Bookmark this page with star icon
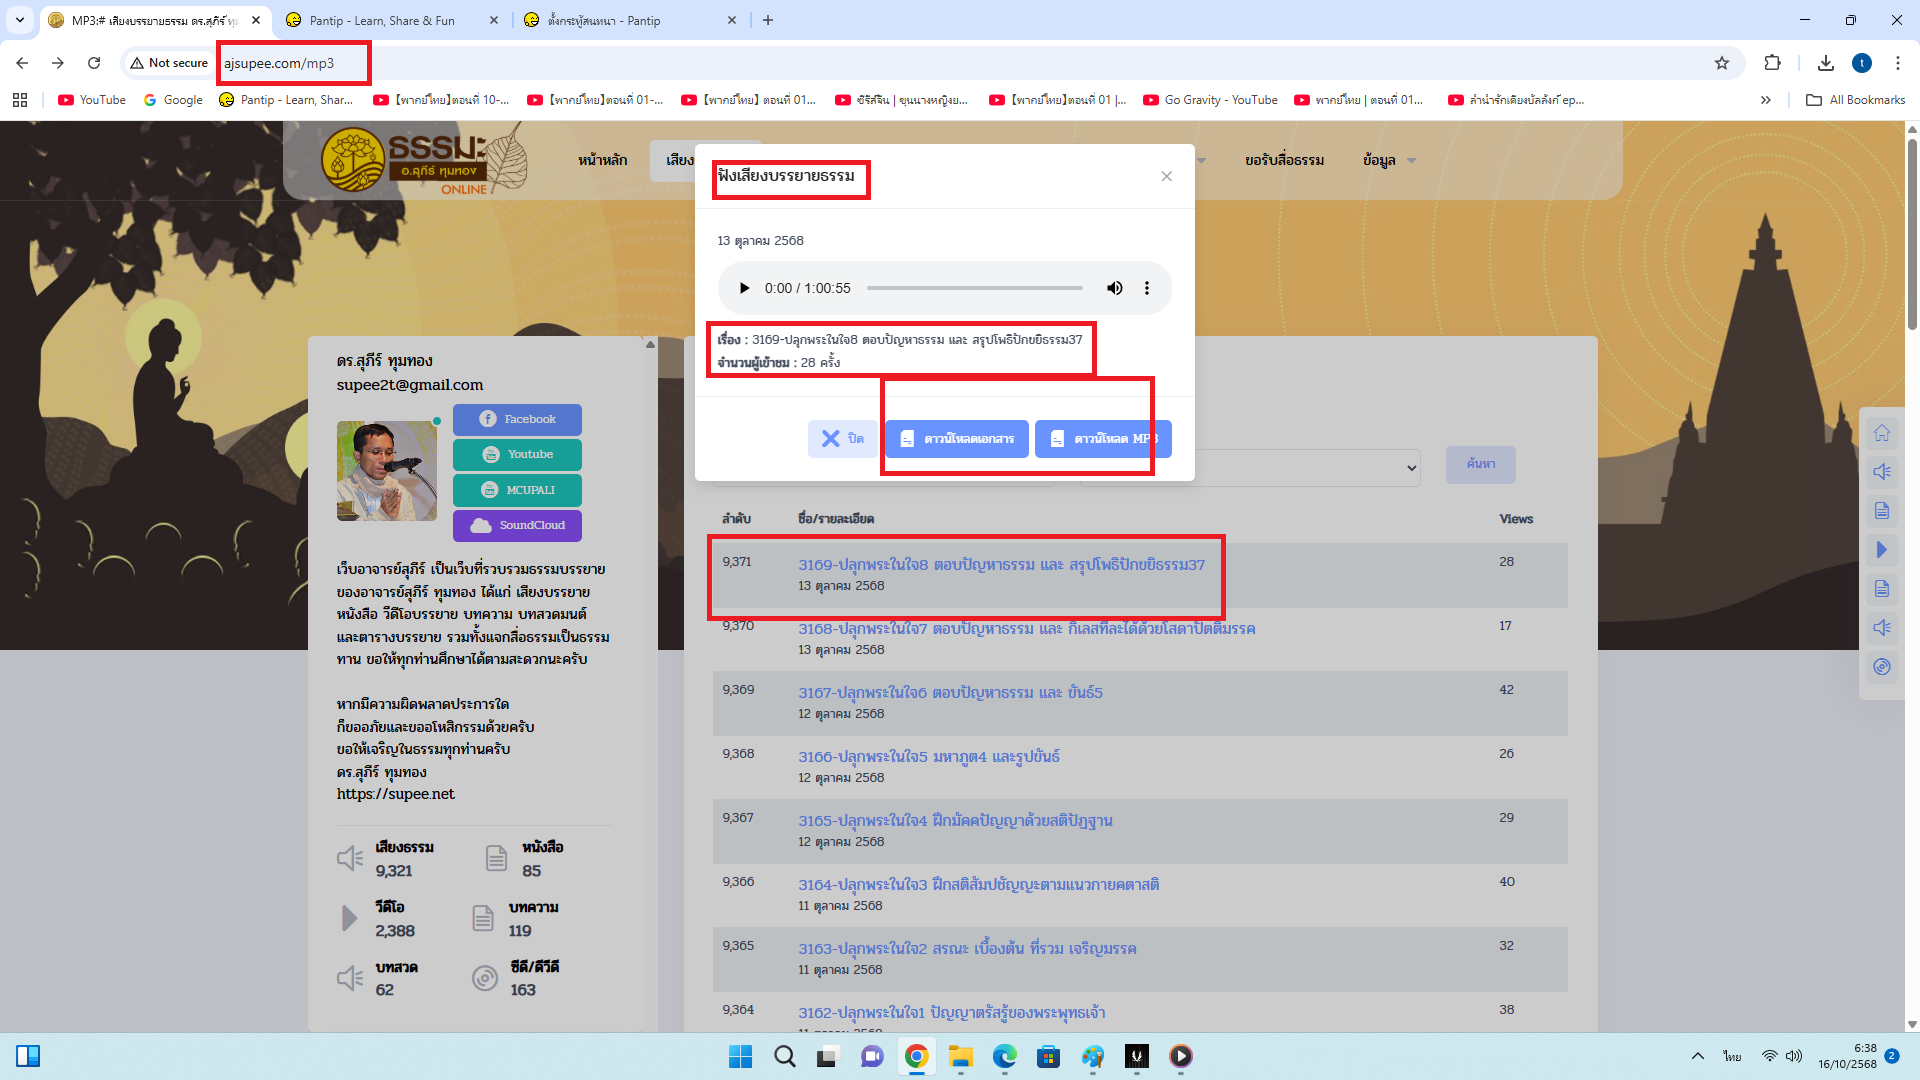1920x1080 pixels. pyautogui.click(x=1721, y=63)
